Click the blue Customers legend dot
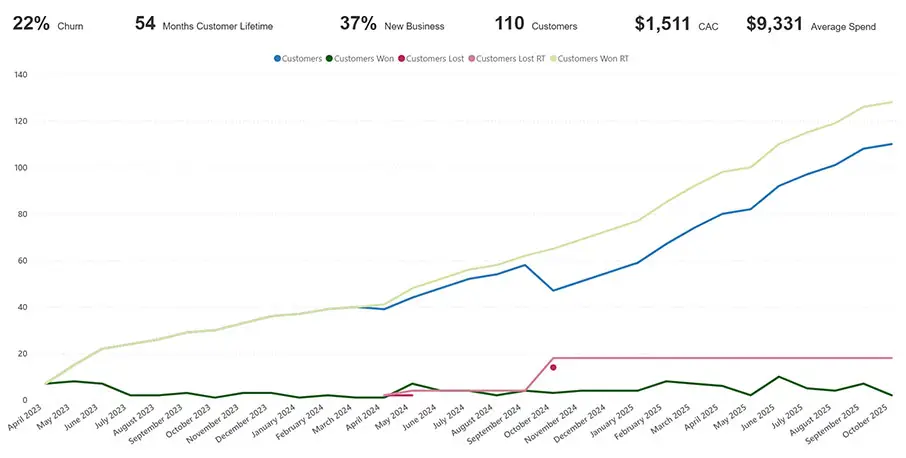 [x=278, y=59]
